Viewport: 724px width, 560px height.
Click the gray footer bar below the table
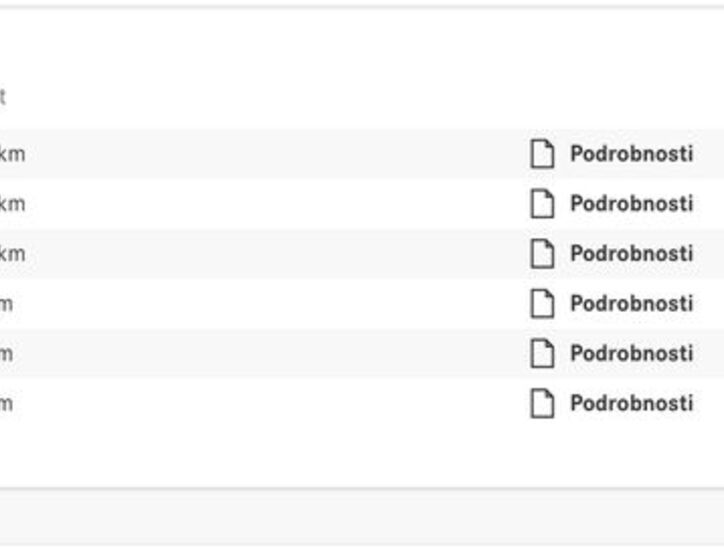(362, 517)
